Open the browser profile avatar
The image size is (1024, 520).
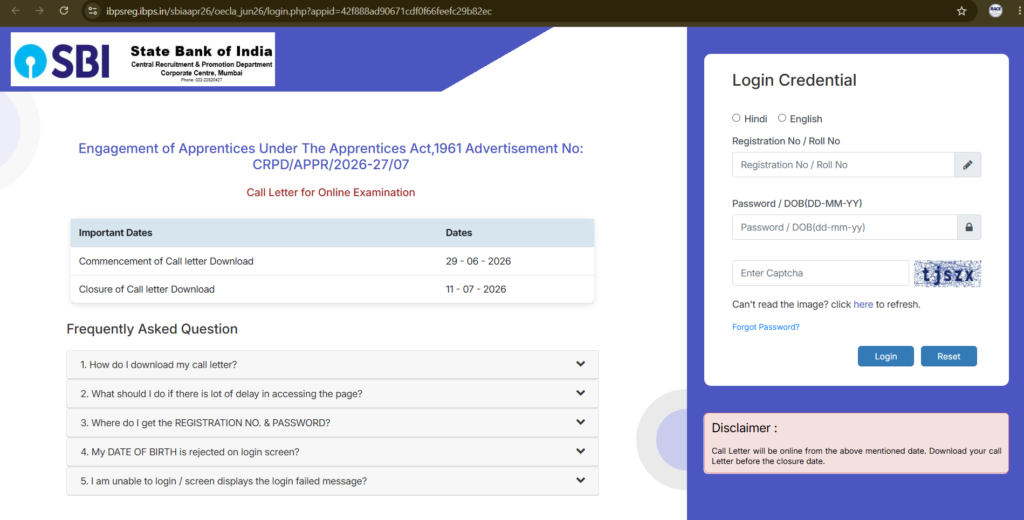tap(995, 10)
